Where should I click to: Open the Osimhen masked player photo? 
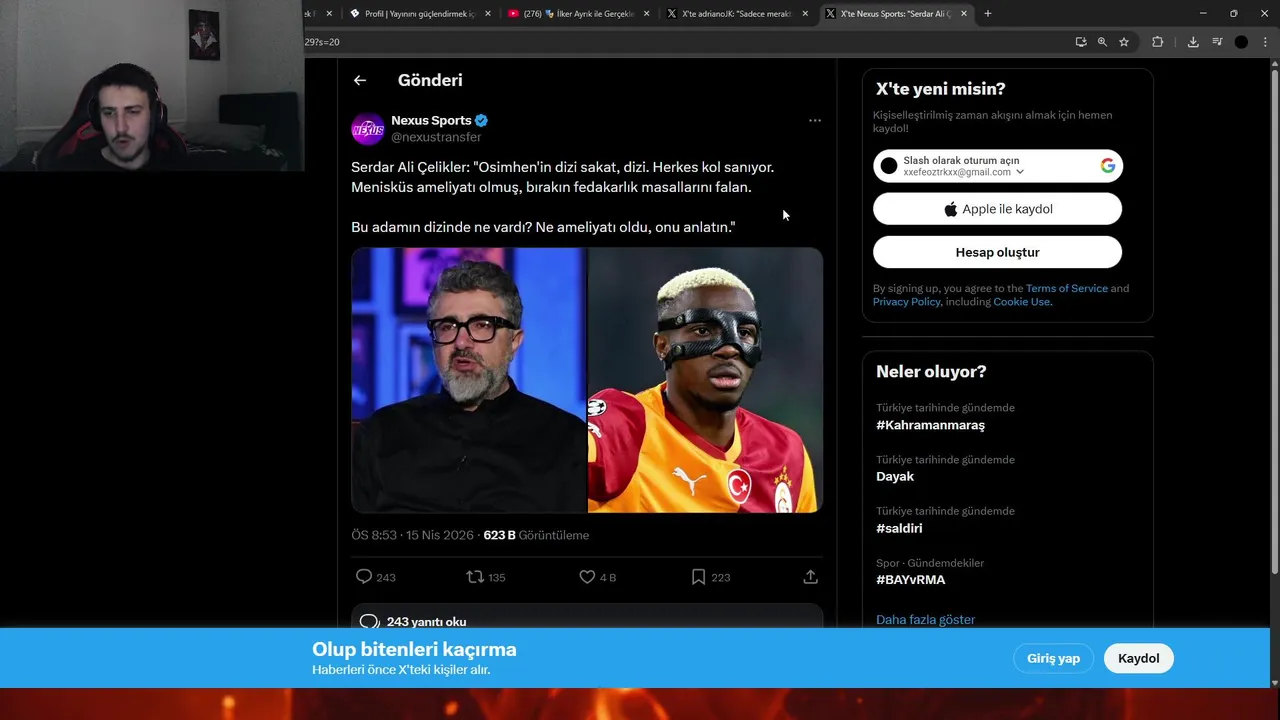tap(706, 380)
